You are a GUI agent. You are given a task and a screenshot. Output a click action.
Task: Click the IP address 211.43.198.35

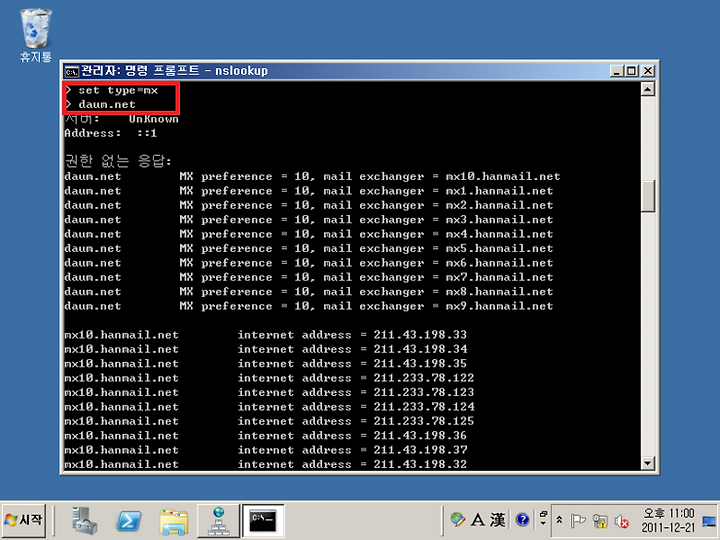420,364
